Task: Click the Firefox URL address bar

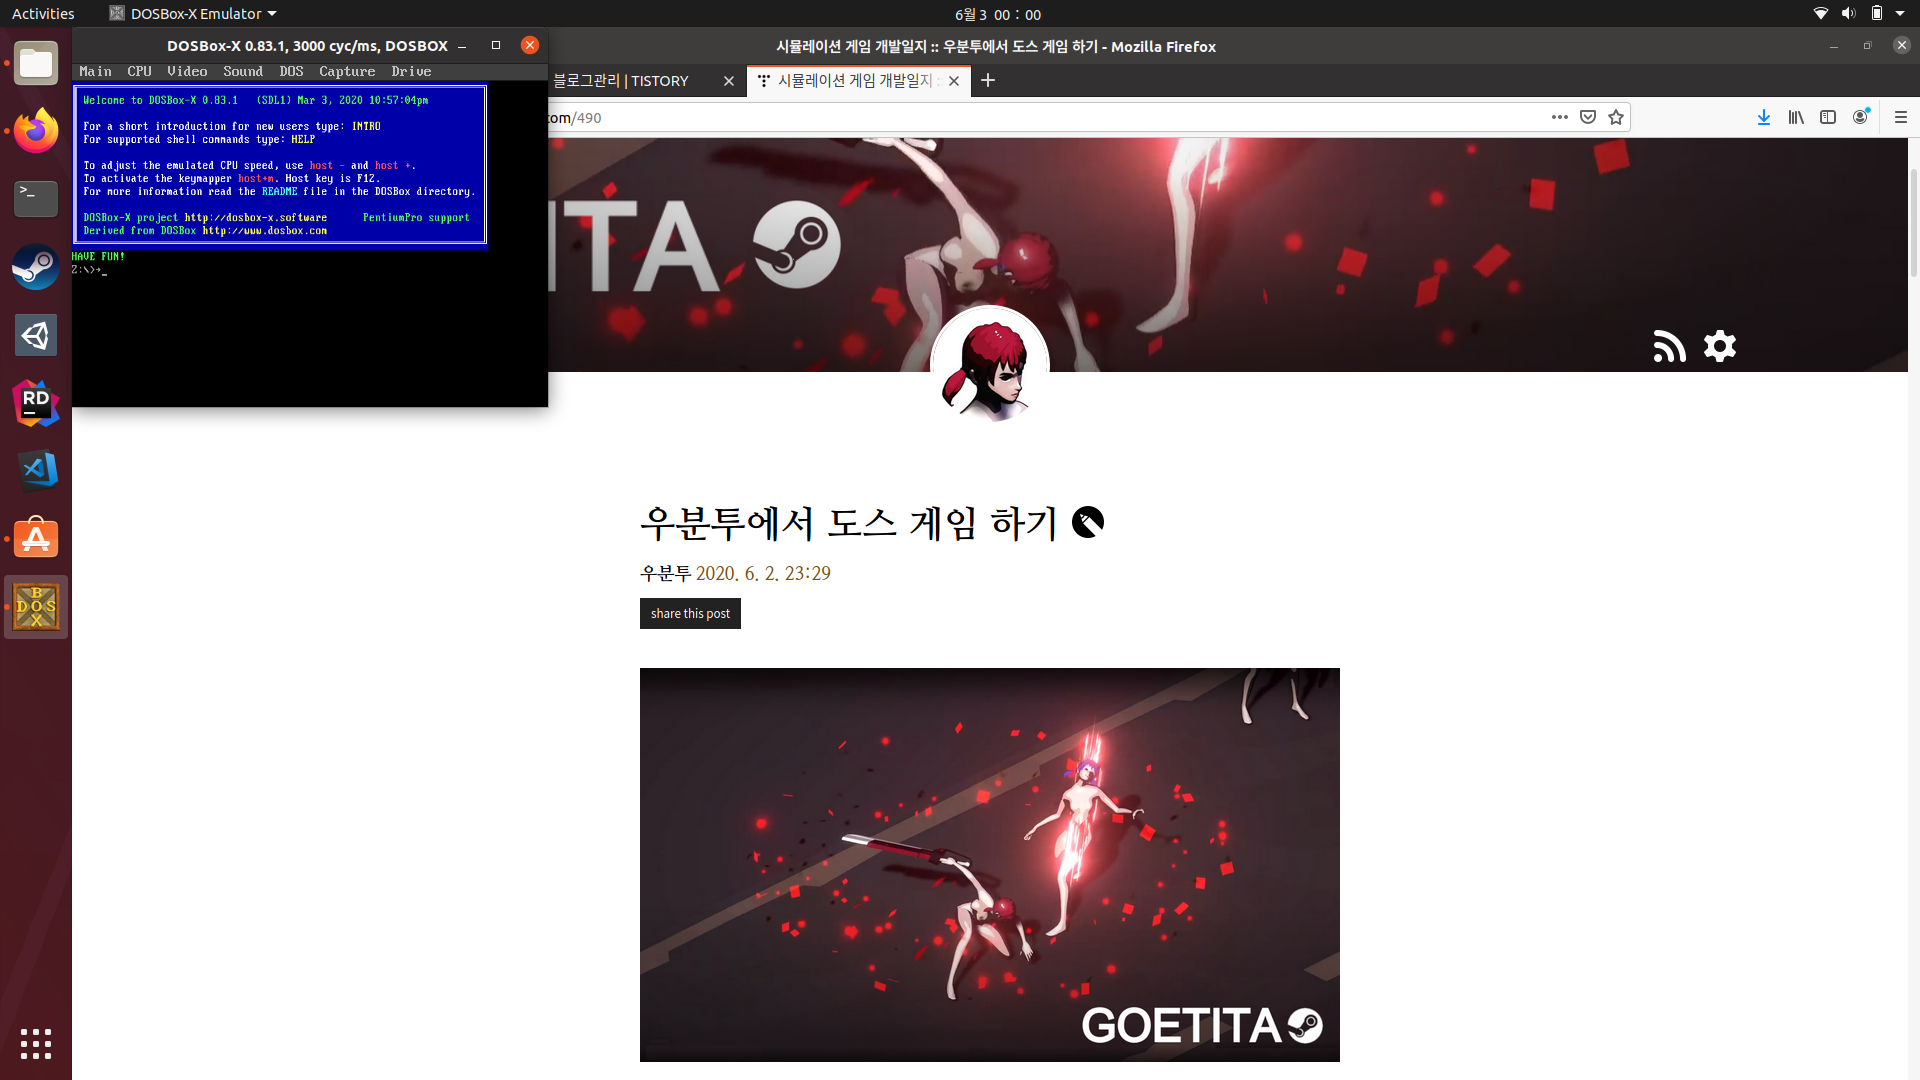Action: [1000, 117]
